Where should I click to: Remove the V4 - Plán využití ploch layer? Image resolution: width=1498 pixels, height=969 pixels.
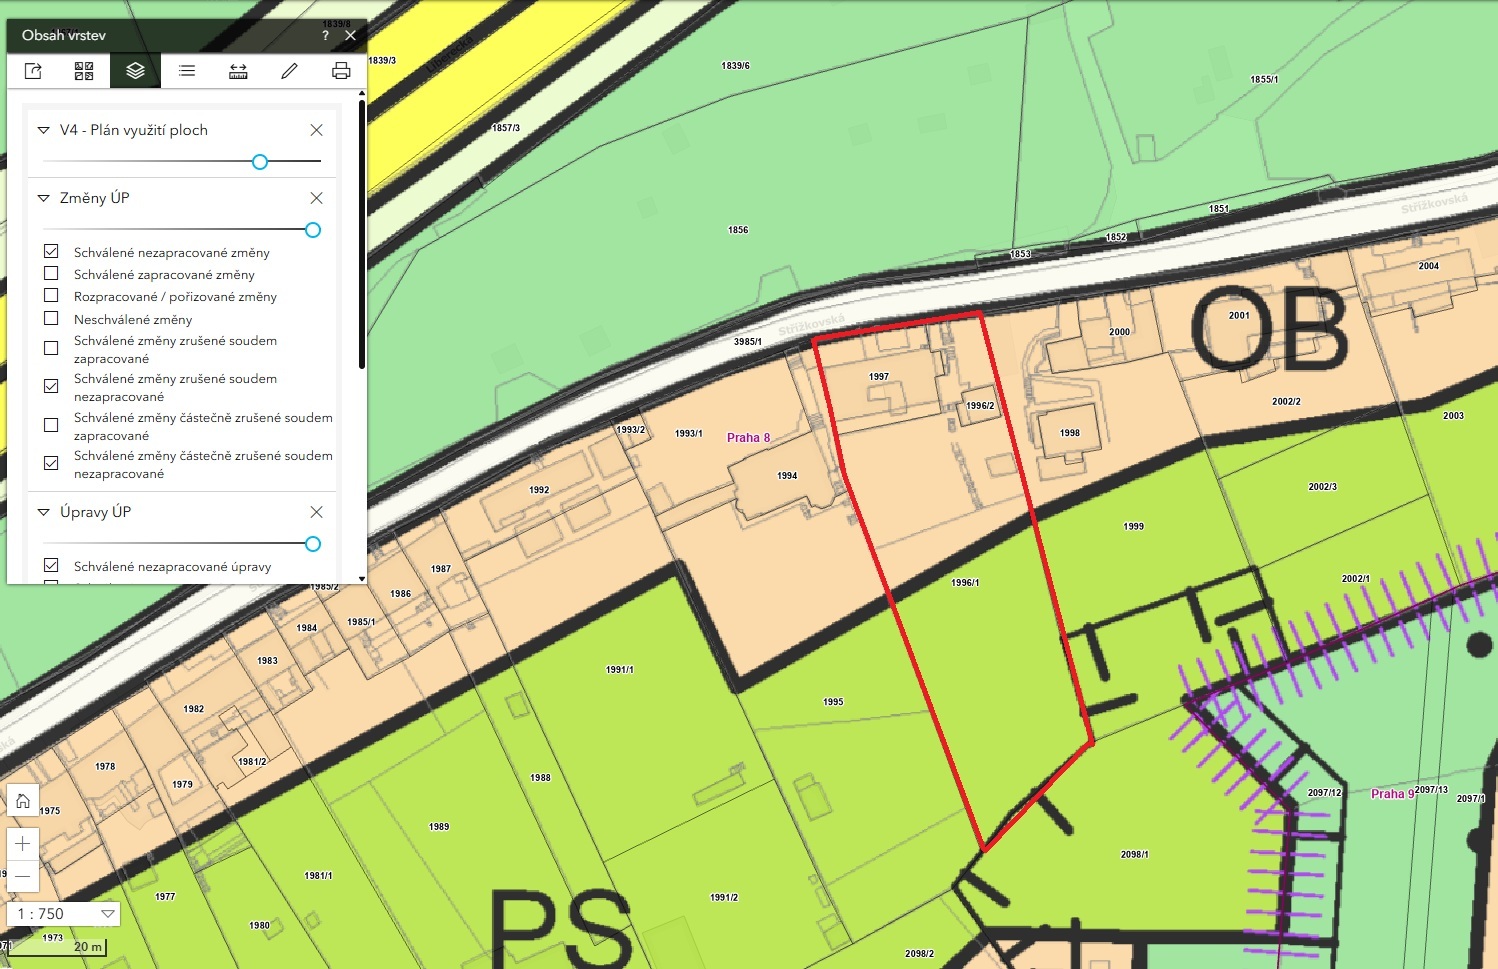(316, 130)
